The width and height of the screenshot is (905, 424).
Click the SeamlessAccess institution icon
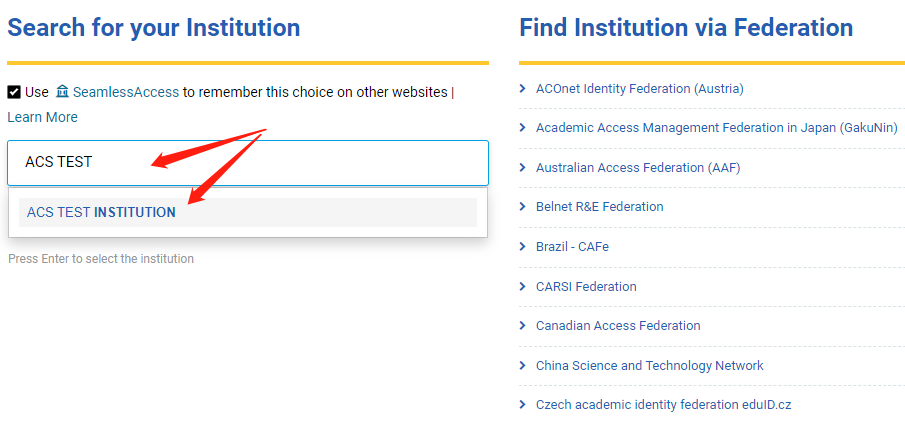(x=63, y=92)
